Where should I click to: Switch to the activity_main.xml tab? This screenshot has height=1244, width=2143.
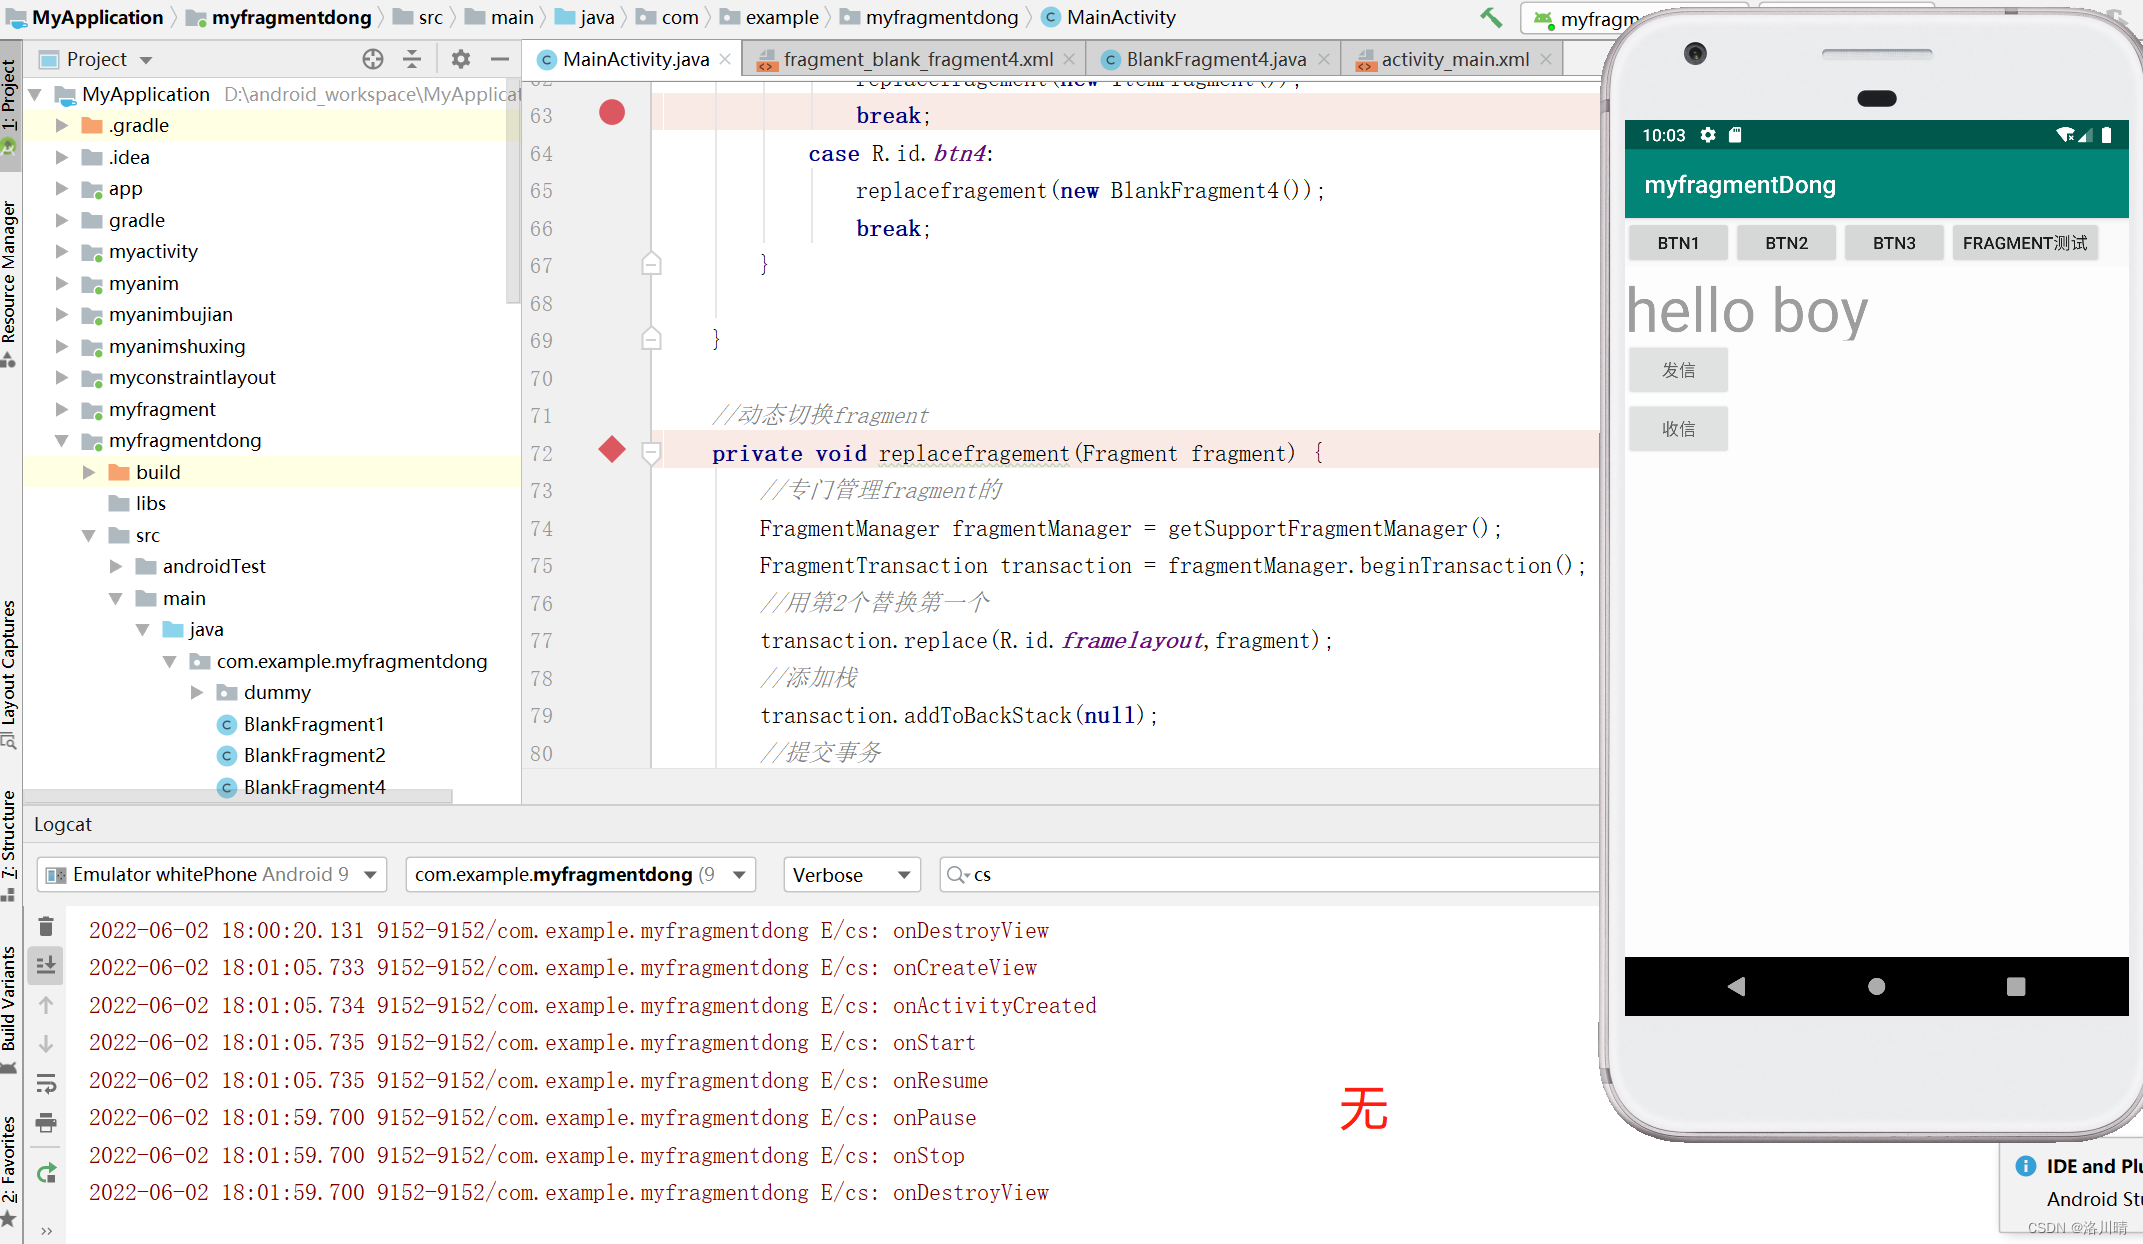click(1455, 59)
